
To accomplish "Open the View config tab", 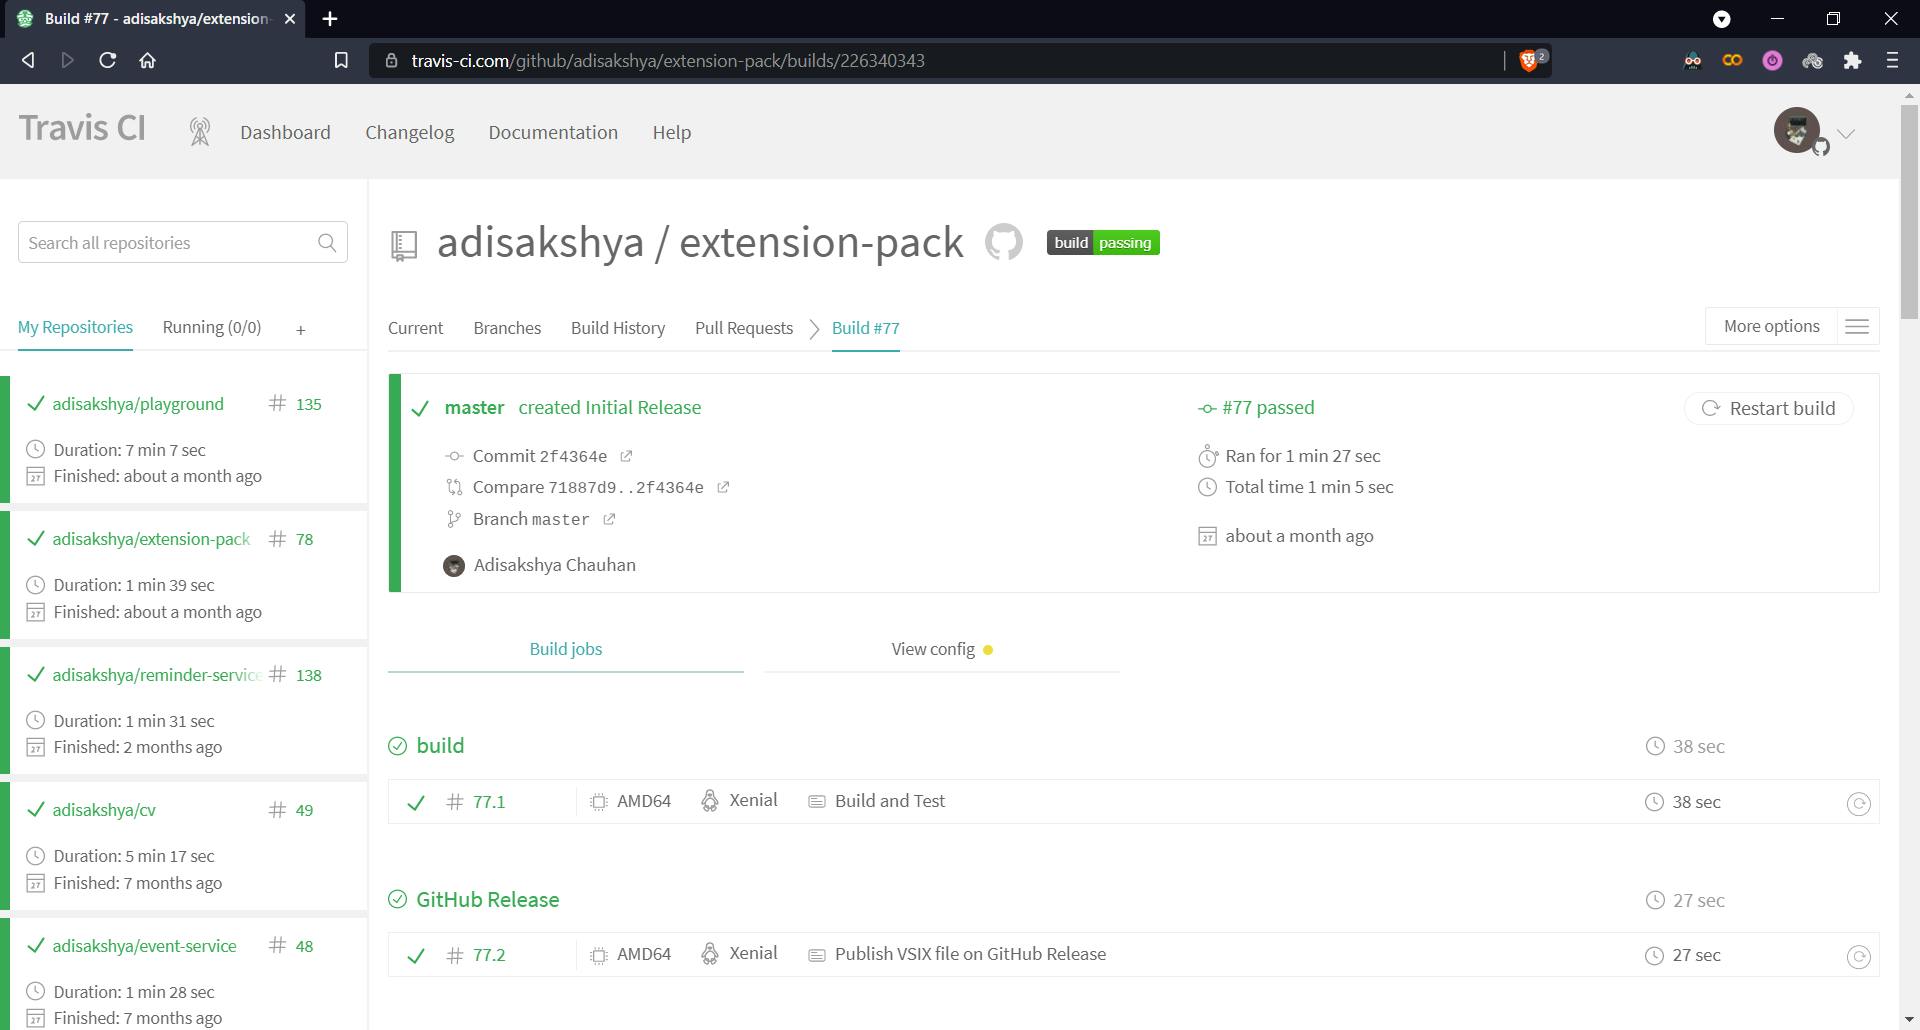I will [x=932, y=649].
